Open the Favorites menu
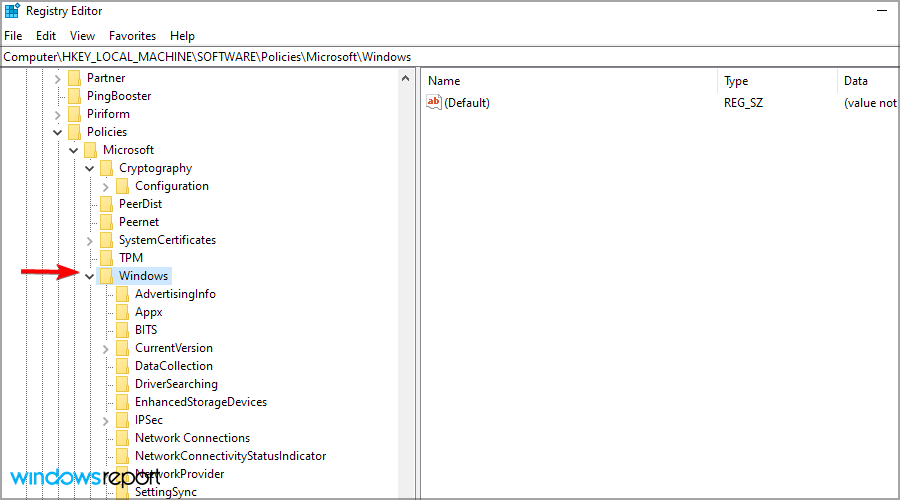This screenshot has height=500, width=900. coord(133,36)
